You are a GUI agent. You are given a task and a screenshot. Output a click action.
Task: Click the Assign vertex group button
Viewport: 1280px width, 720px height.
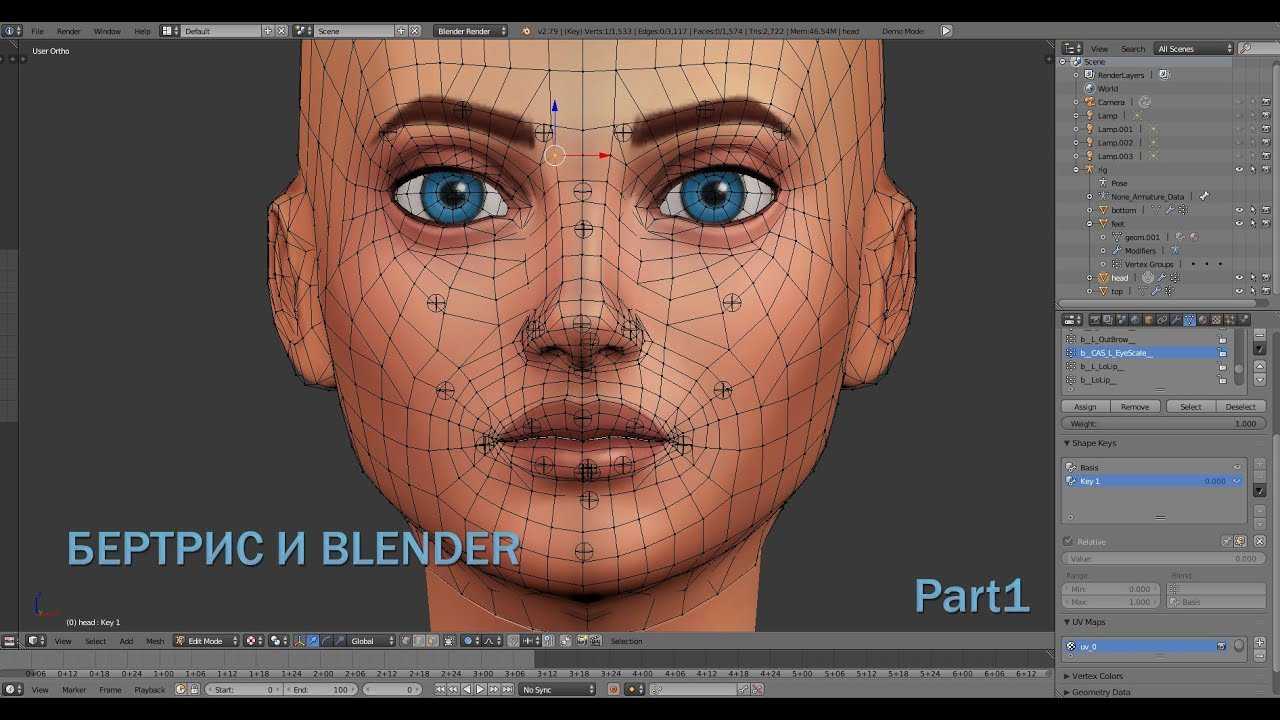click(x=1086, y=407)
